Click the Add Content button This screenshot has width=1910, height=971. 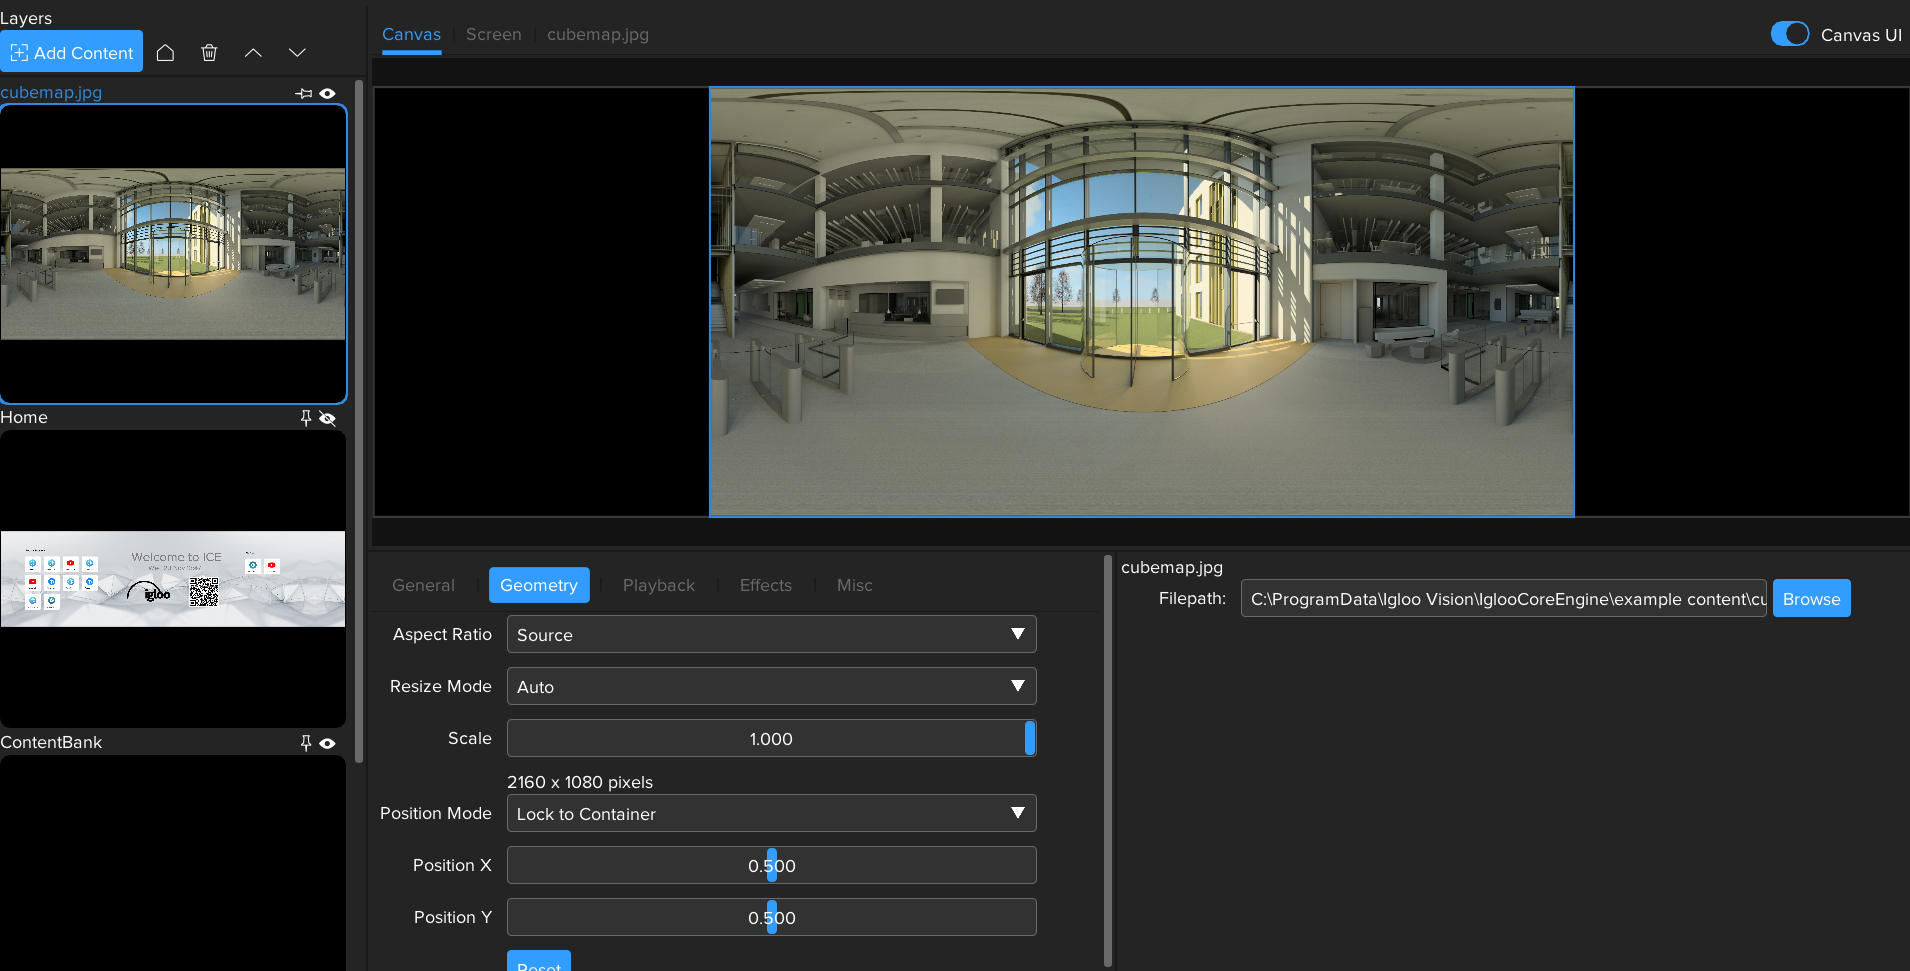coord(72,52)
